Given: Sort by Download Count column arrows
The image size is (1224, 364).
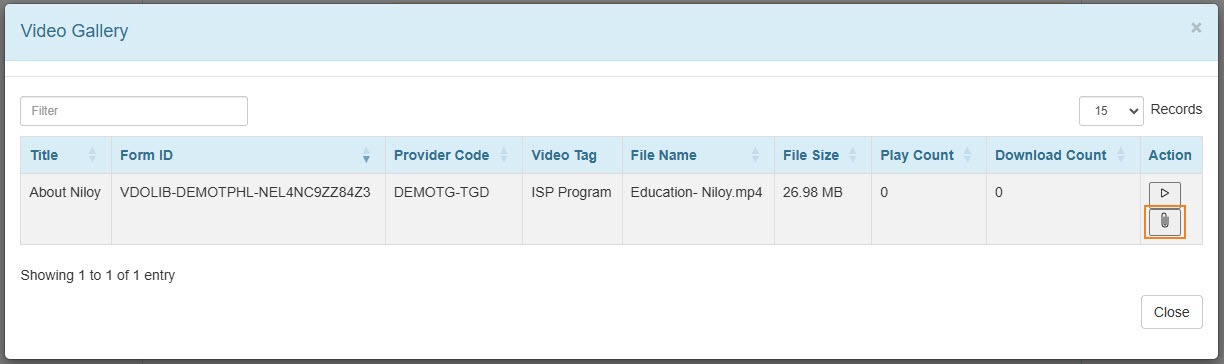Looking at the screenshot, I should 1122,155.
